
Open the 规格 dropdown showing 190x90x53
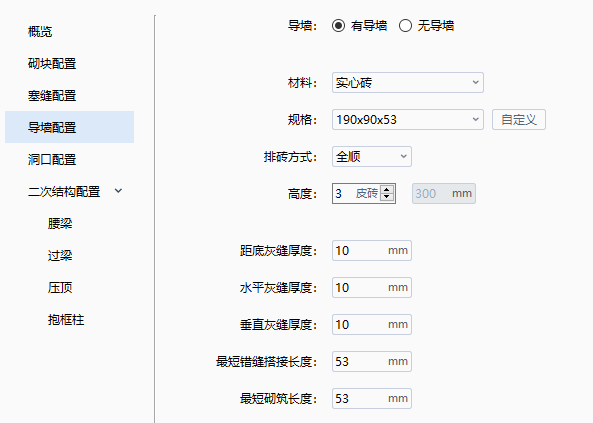coord(408,120)
